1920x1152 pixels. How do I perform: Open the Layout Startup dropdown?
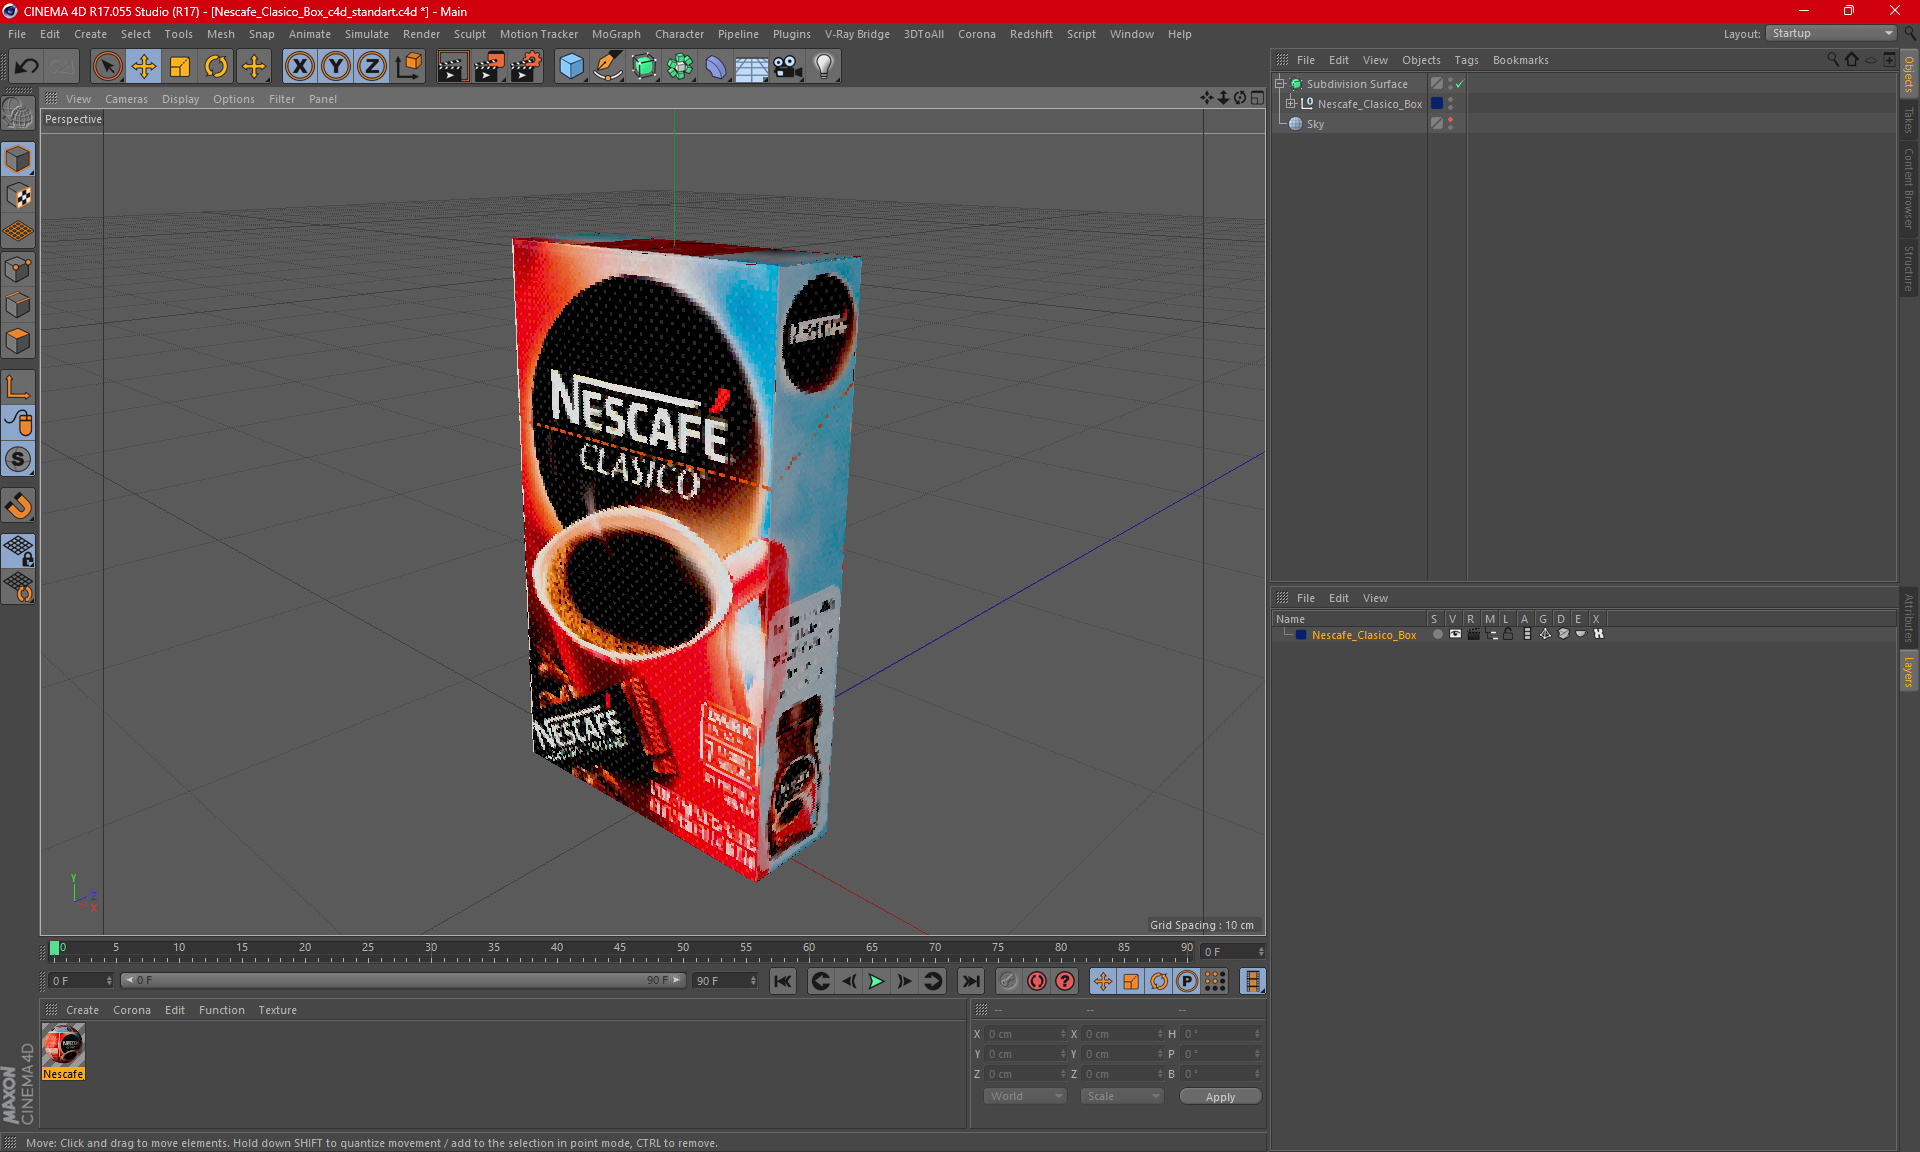point(1832,33)
